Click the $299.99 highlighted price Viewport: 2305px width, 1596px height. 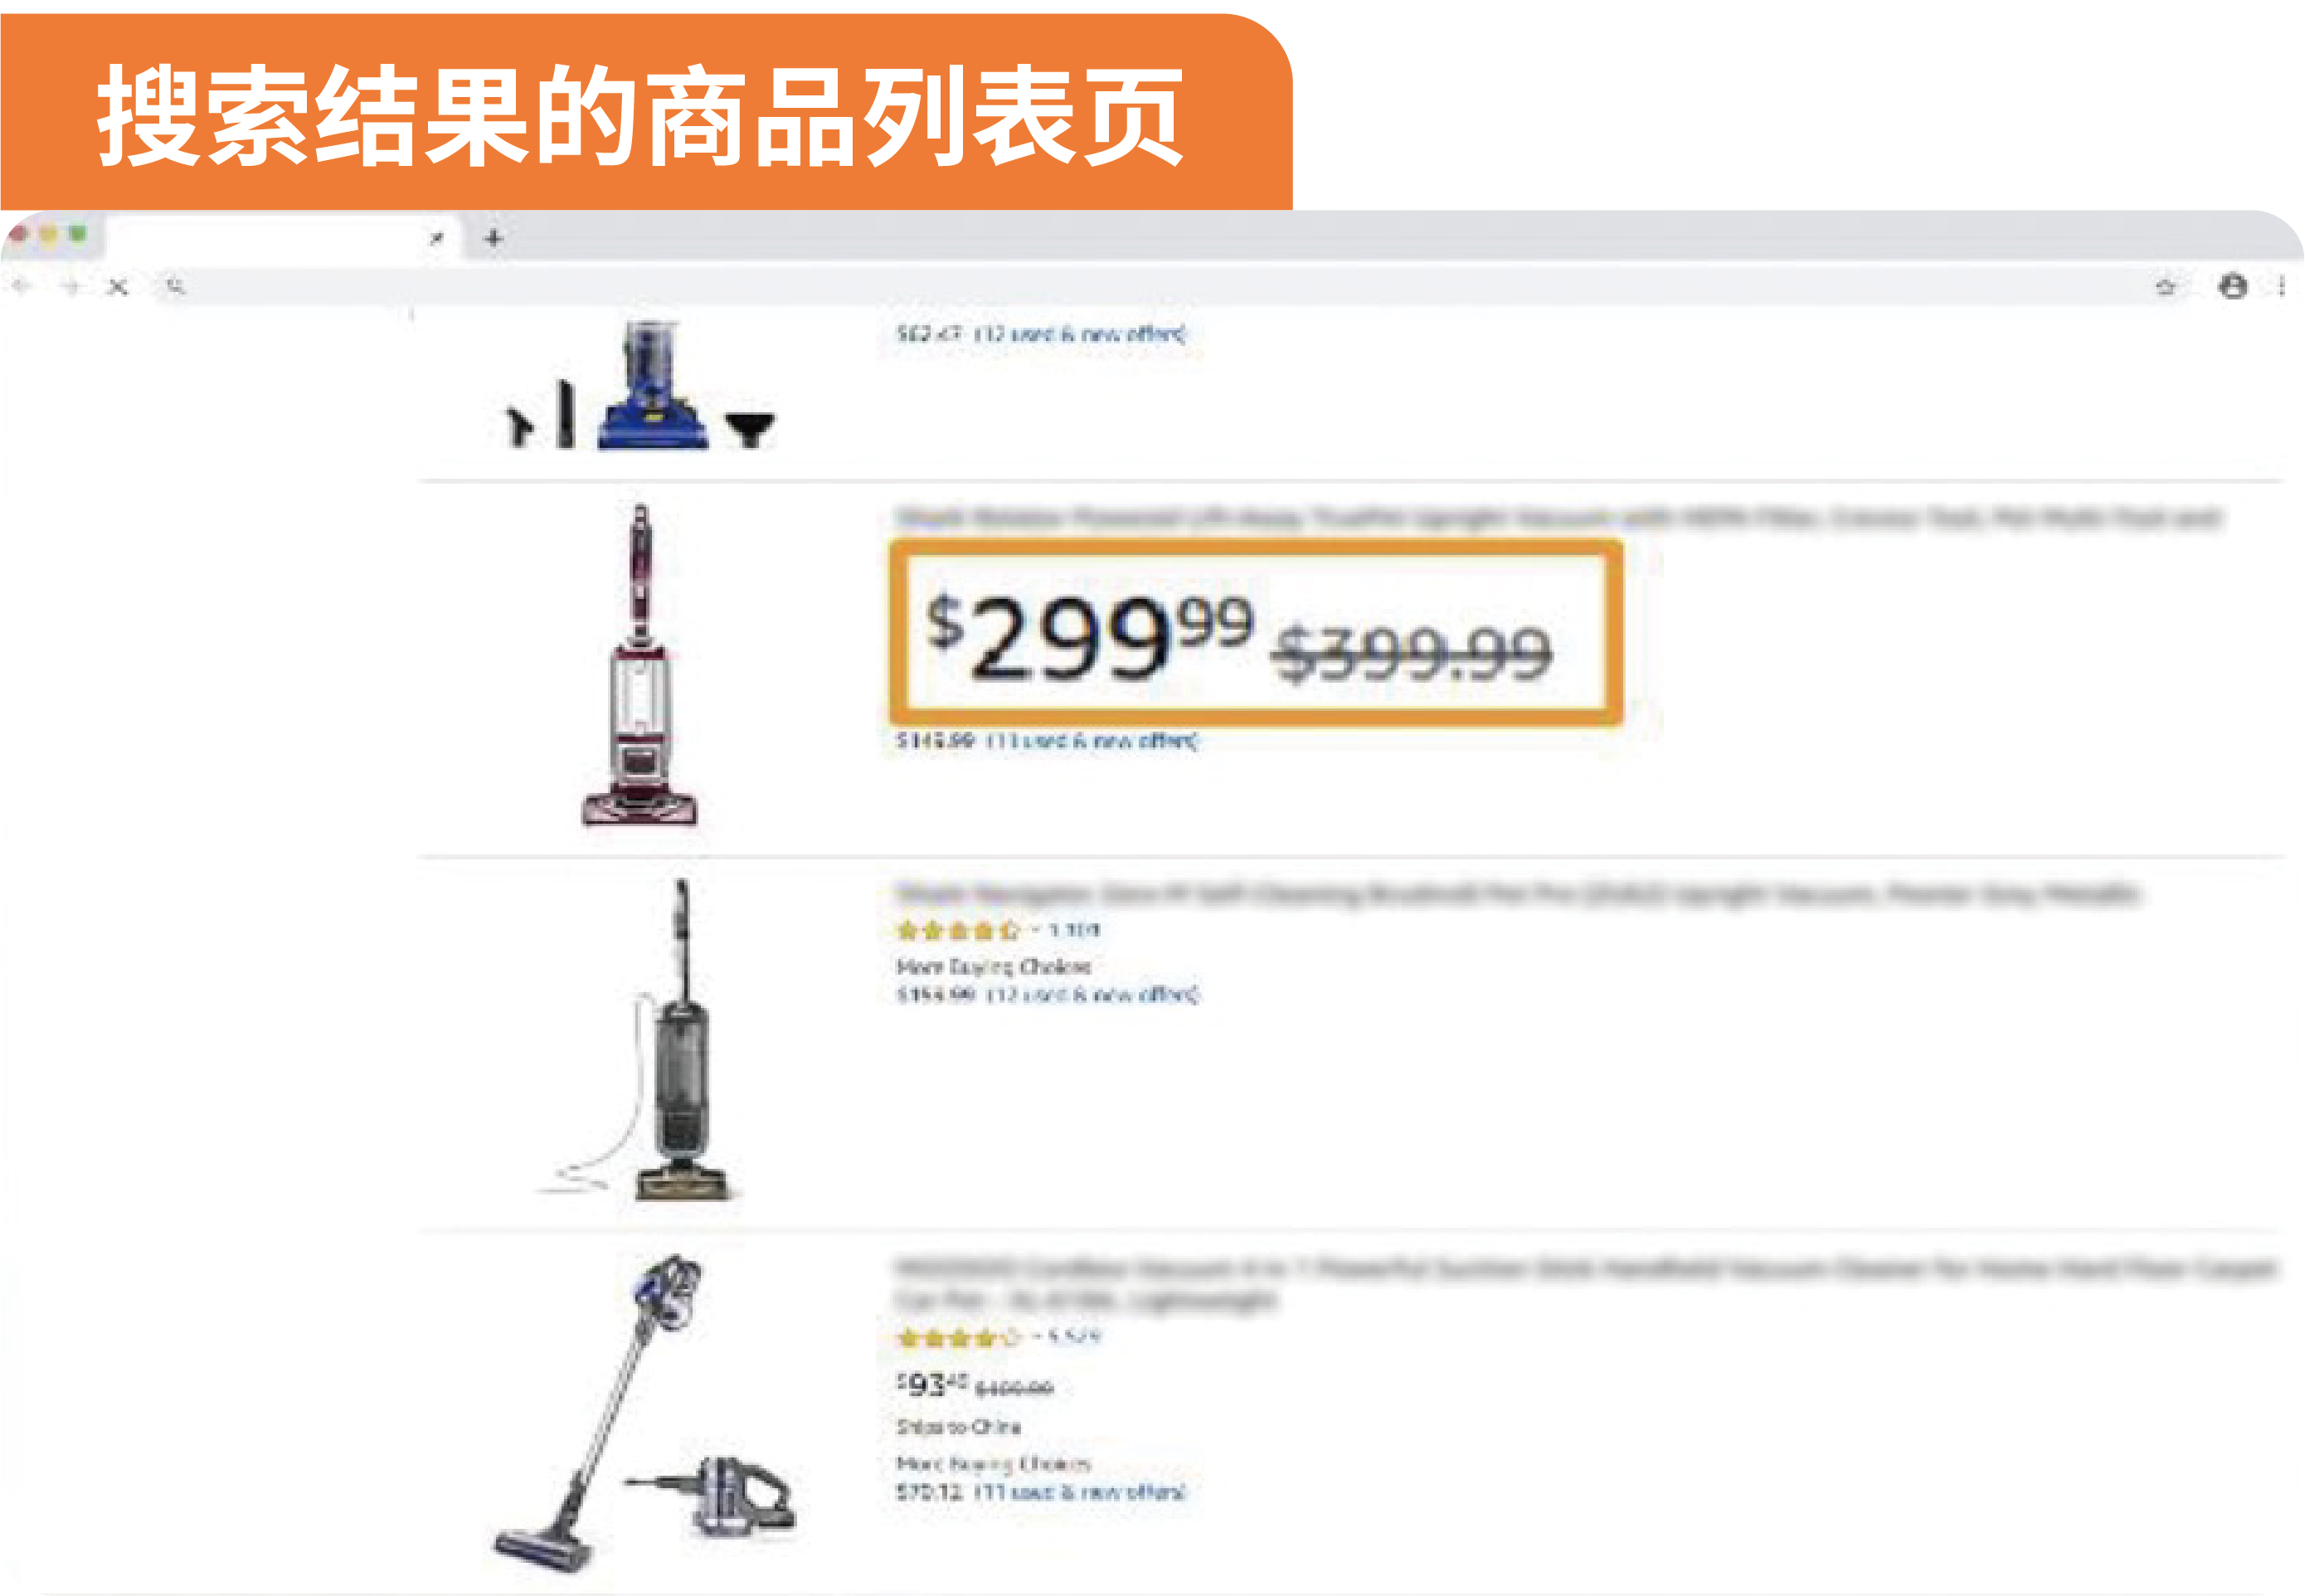pos(1090,637)
